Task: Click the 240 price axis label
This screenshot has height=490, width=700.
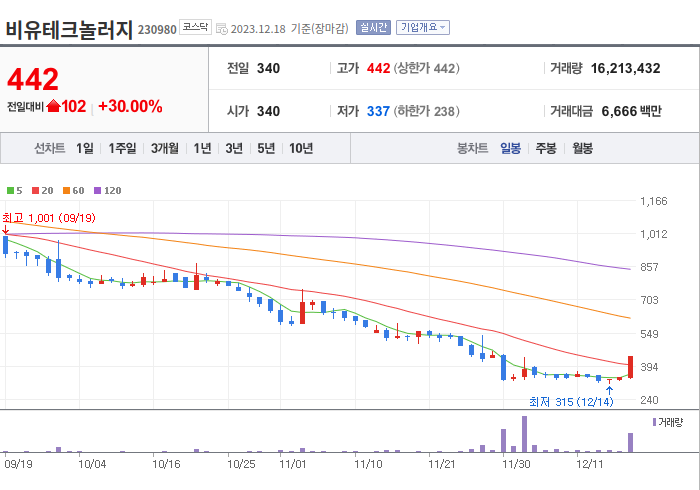Action: (649, 400)
